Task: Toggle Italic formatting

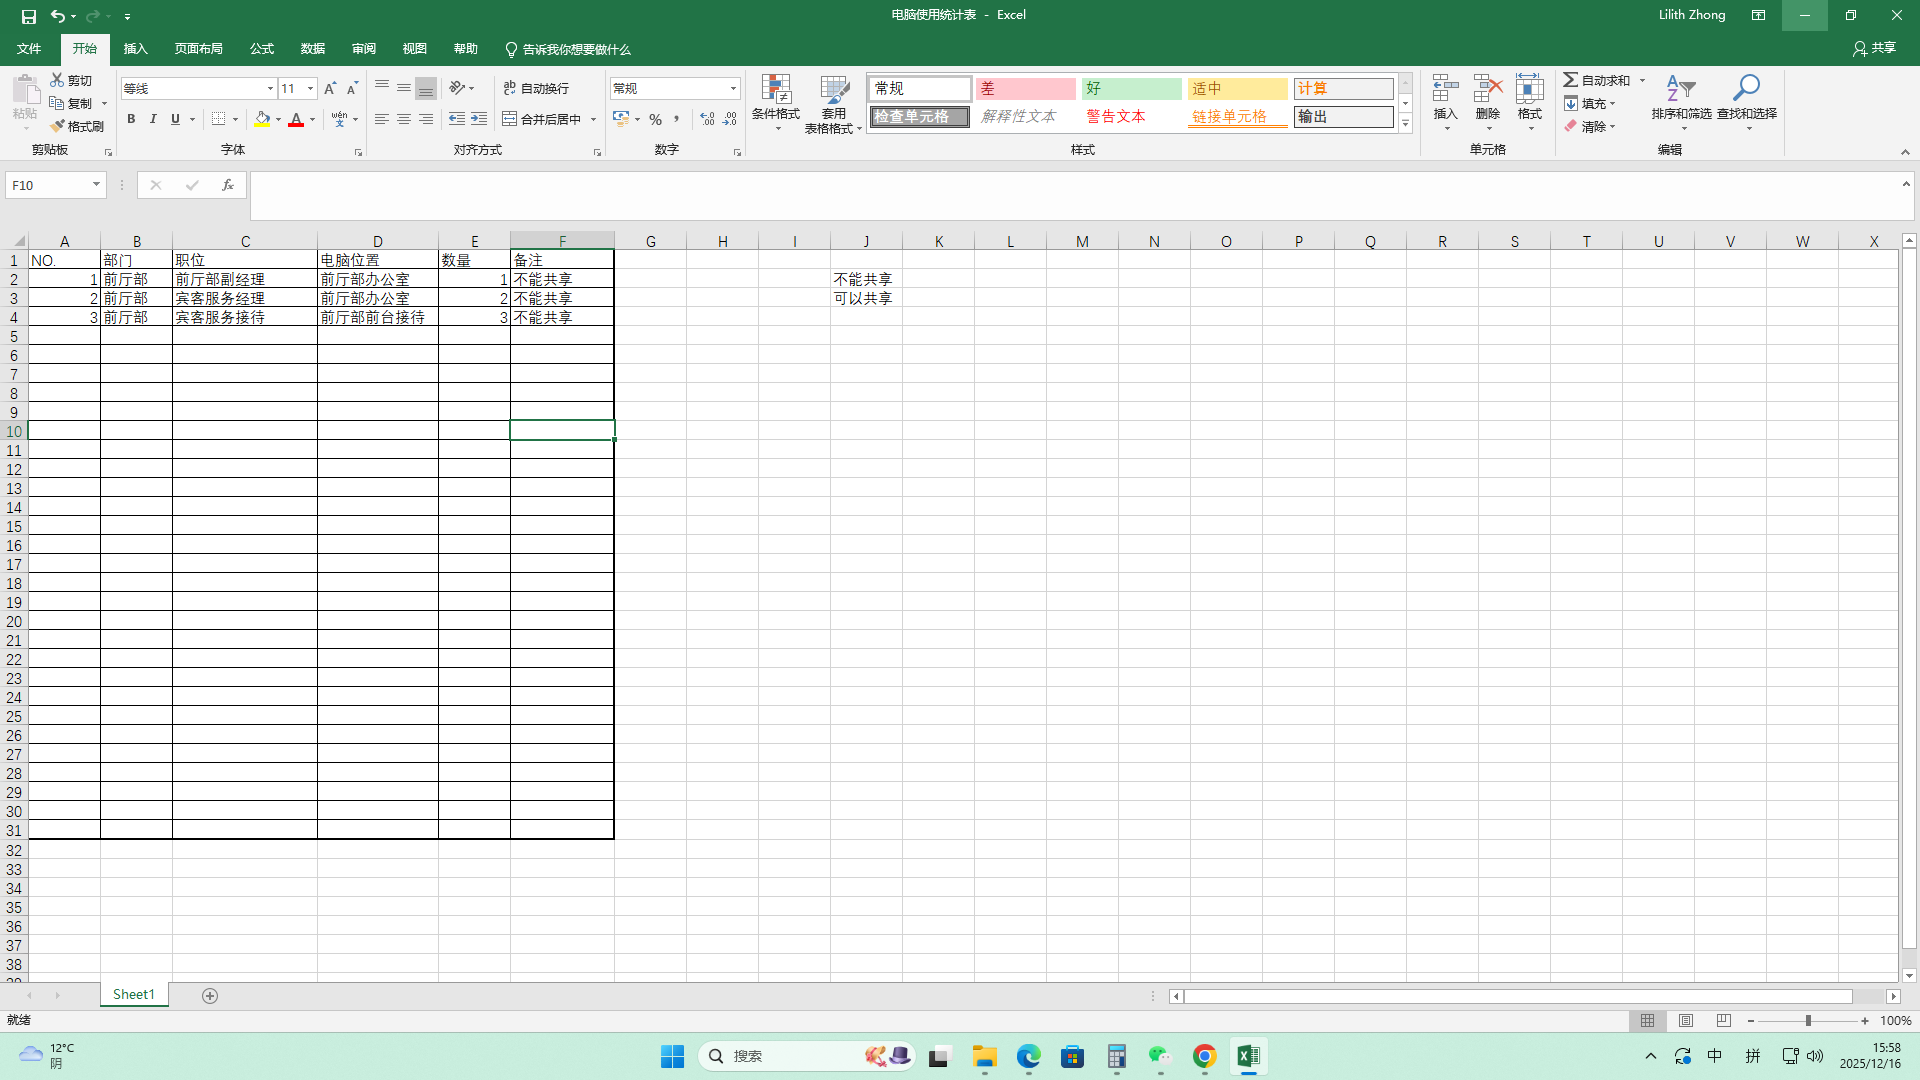Action: pyautogui.click(x=153, y=119)
